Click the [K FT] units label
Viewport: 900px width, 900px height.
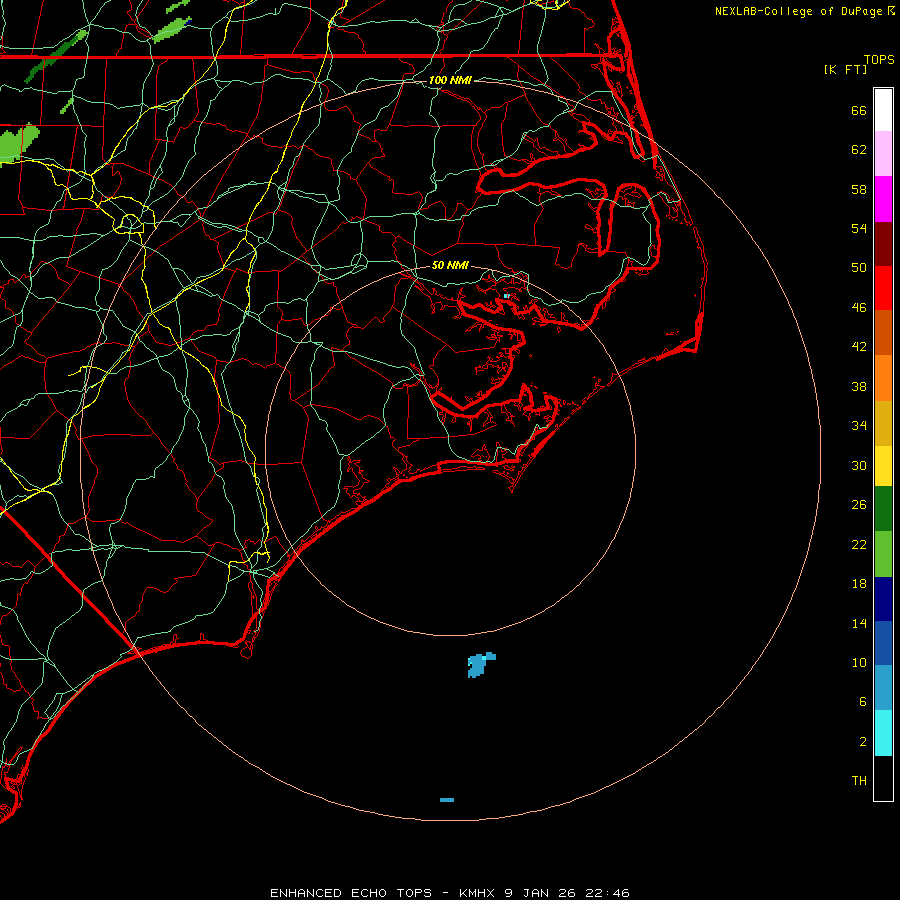pyautogui.click(x=844, y=69)
